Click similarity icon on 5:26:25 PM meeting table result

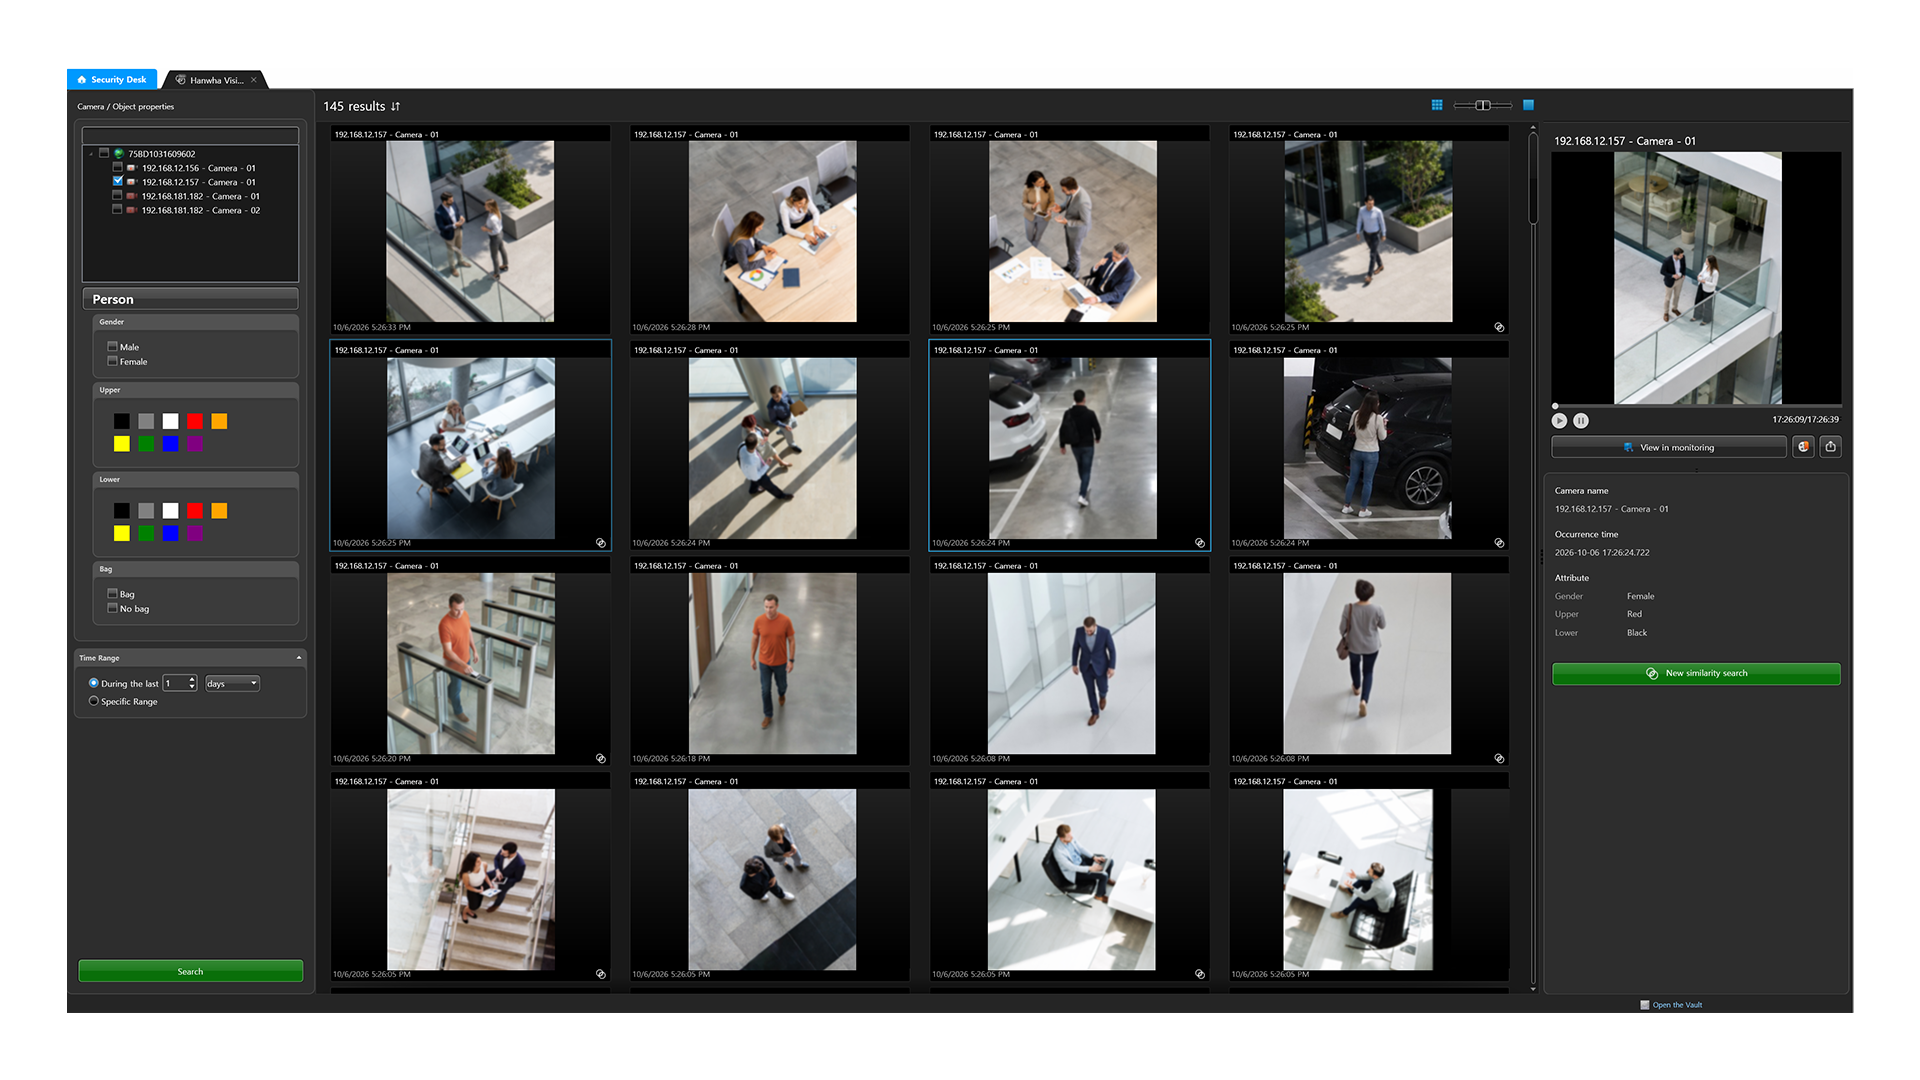(601, 543)
